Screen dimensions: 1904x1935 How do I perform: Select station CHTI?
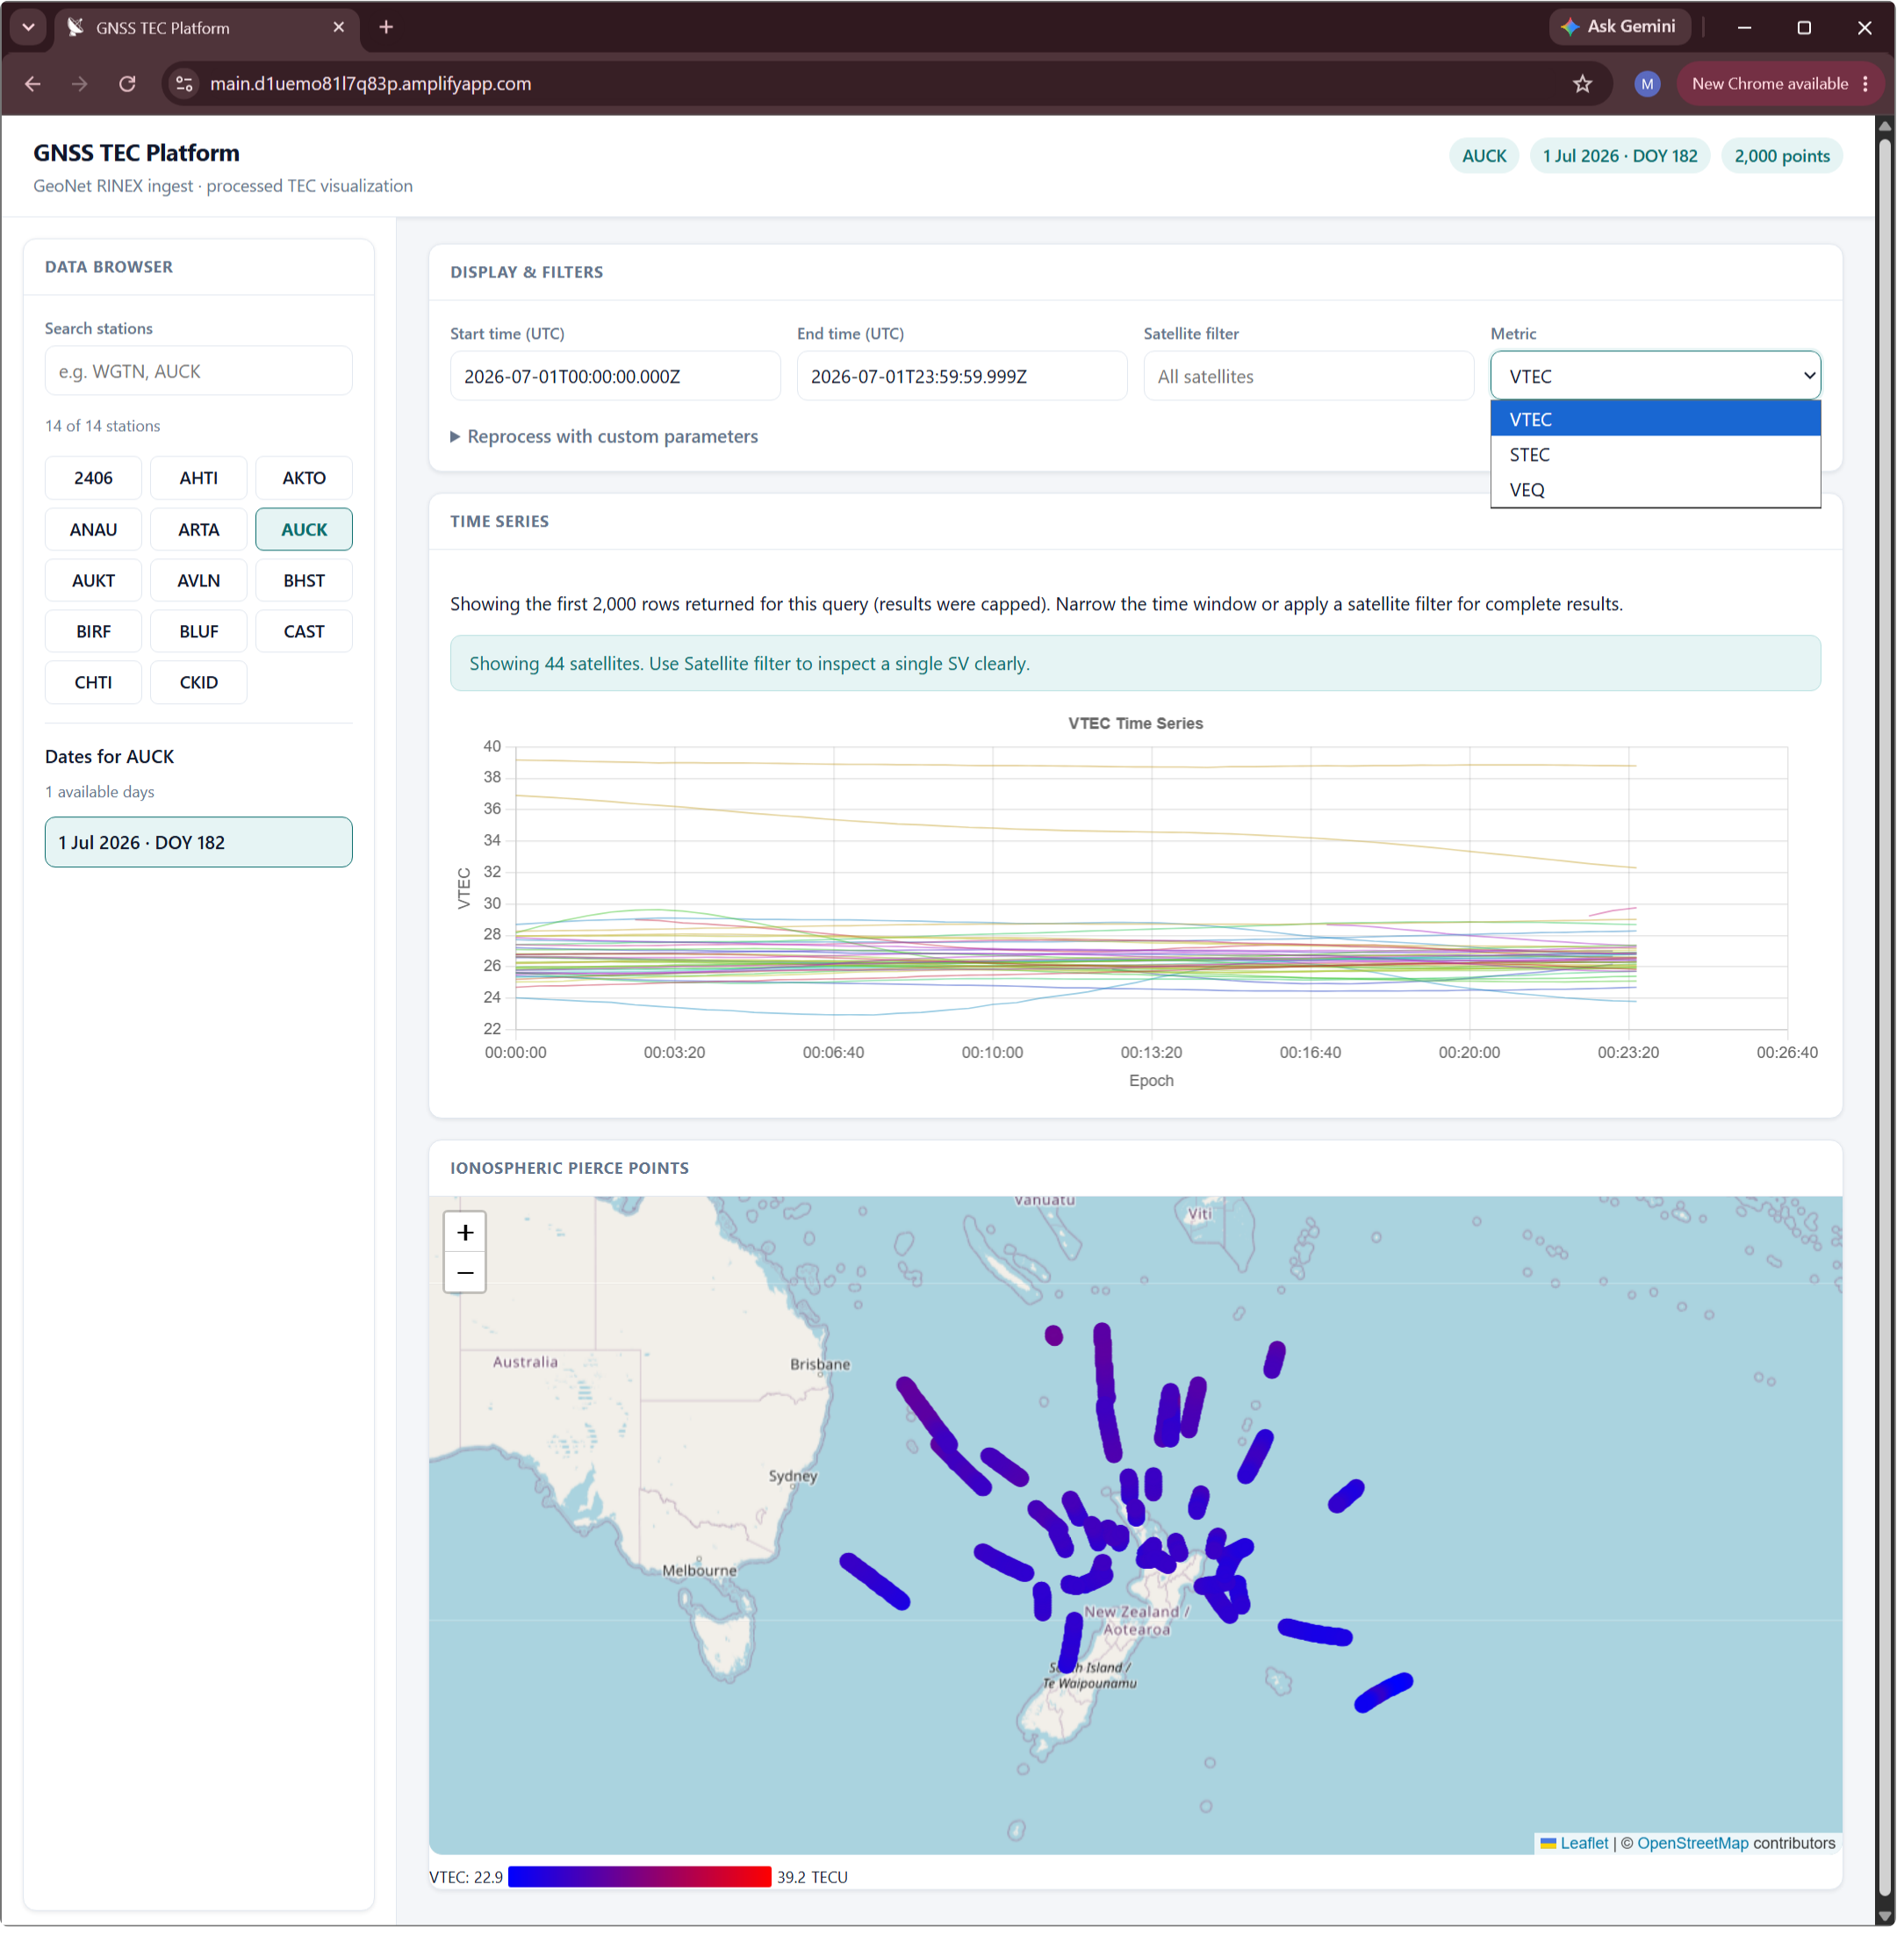[x=94, y=684]
